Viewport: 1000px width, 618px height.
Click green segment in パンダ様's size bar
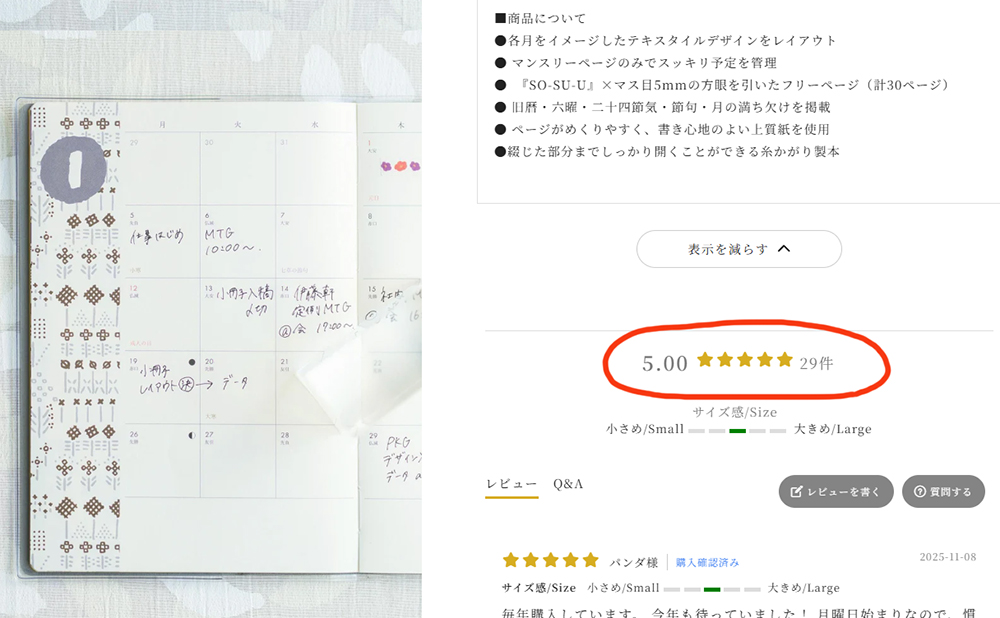(x=713, y=589)
